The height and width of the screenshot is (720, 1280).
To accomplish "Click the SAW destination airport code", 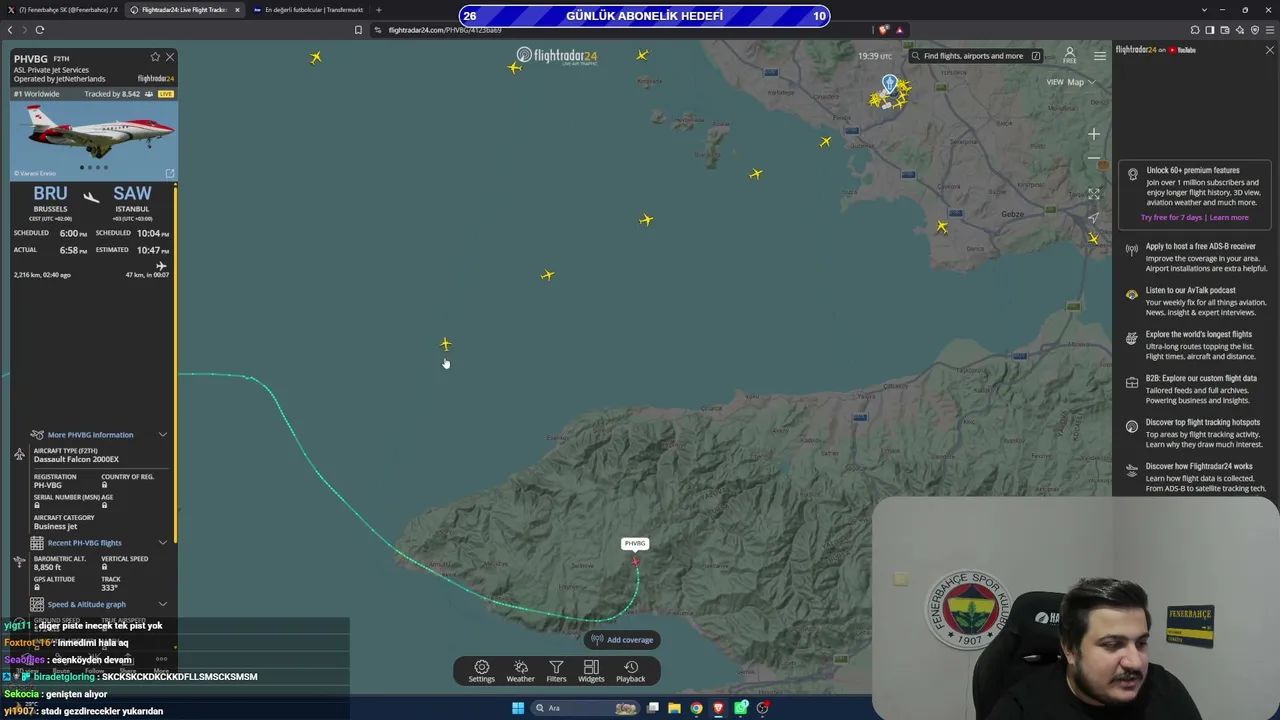I will click(x=132, y=194).
